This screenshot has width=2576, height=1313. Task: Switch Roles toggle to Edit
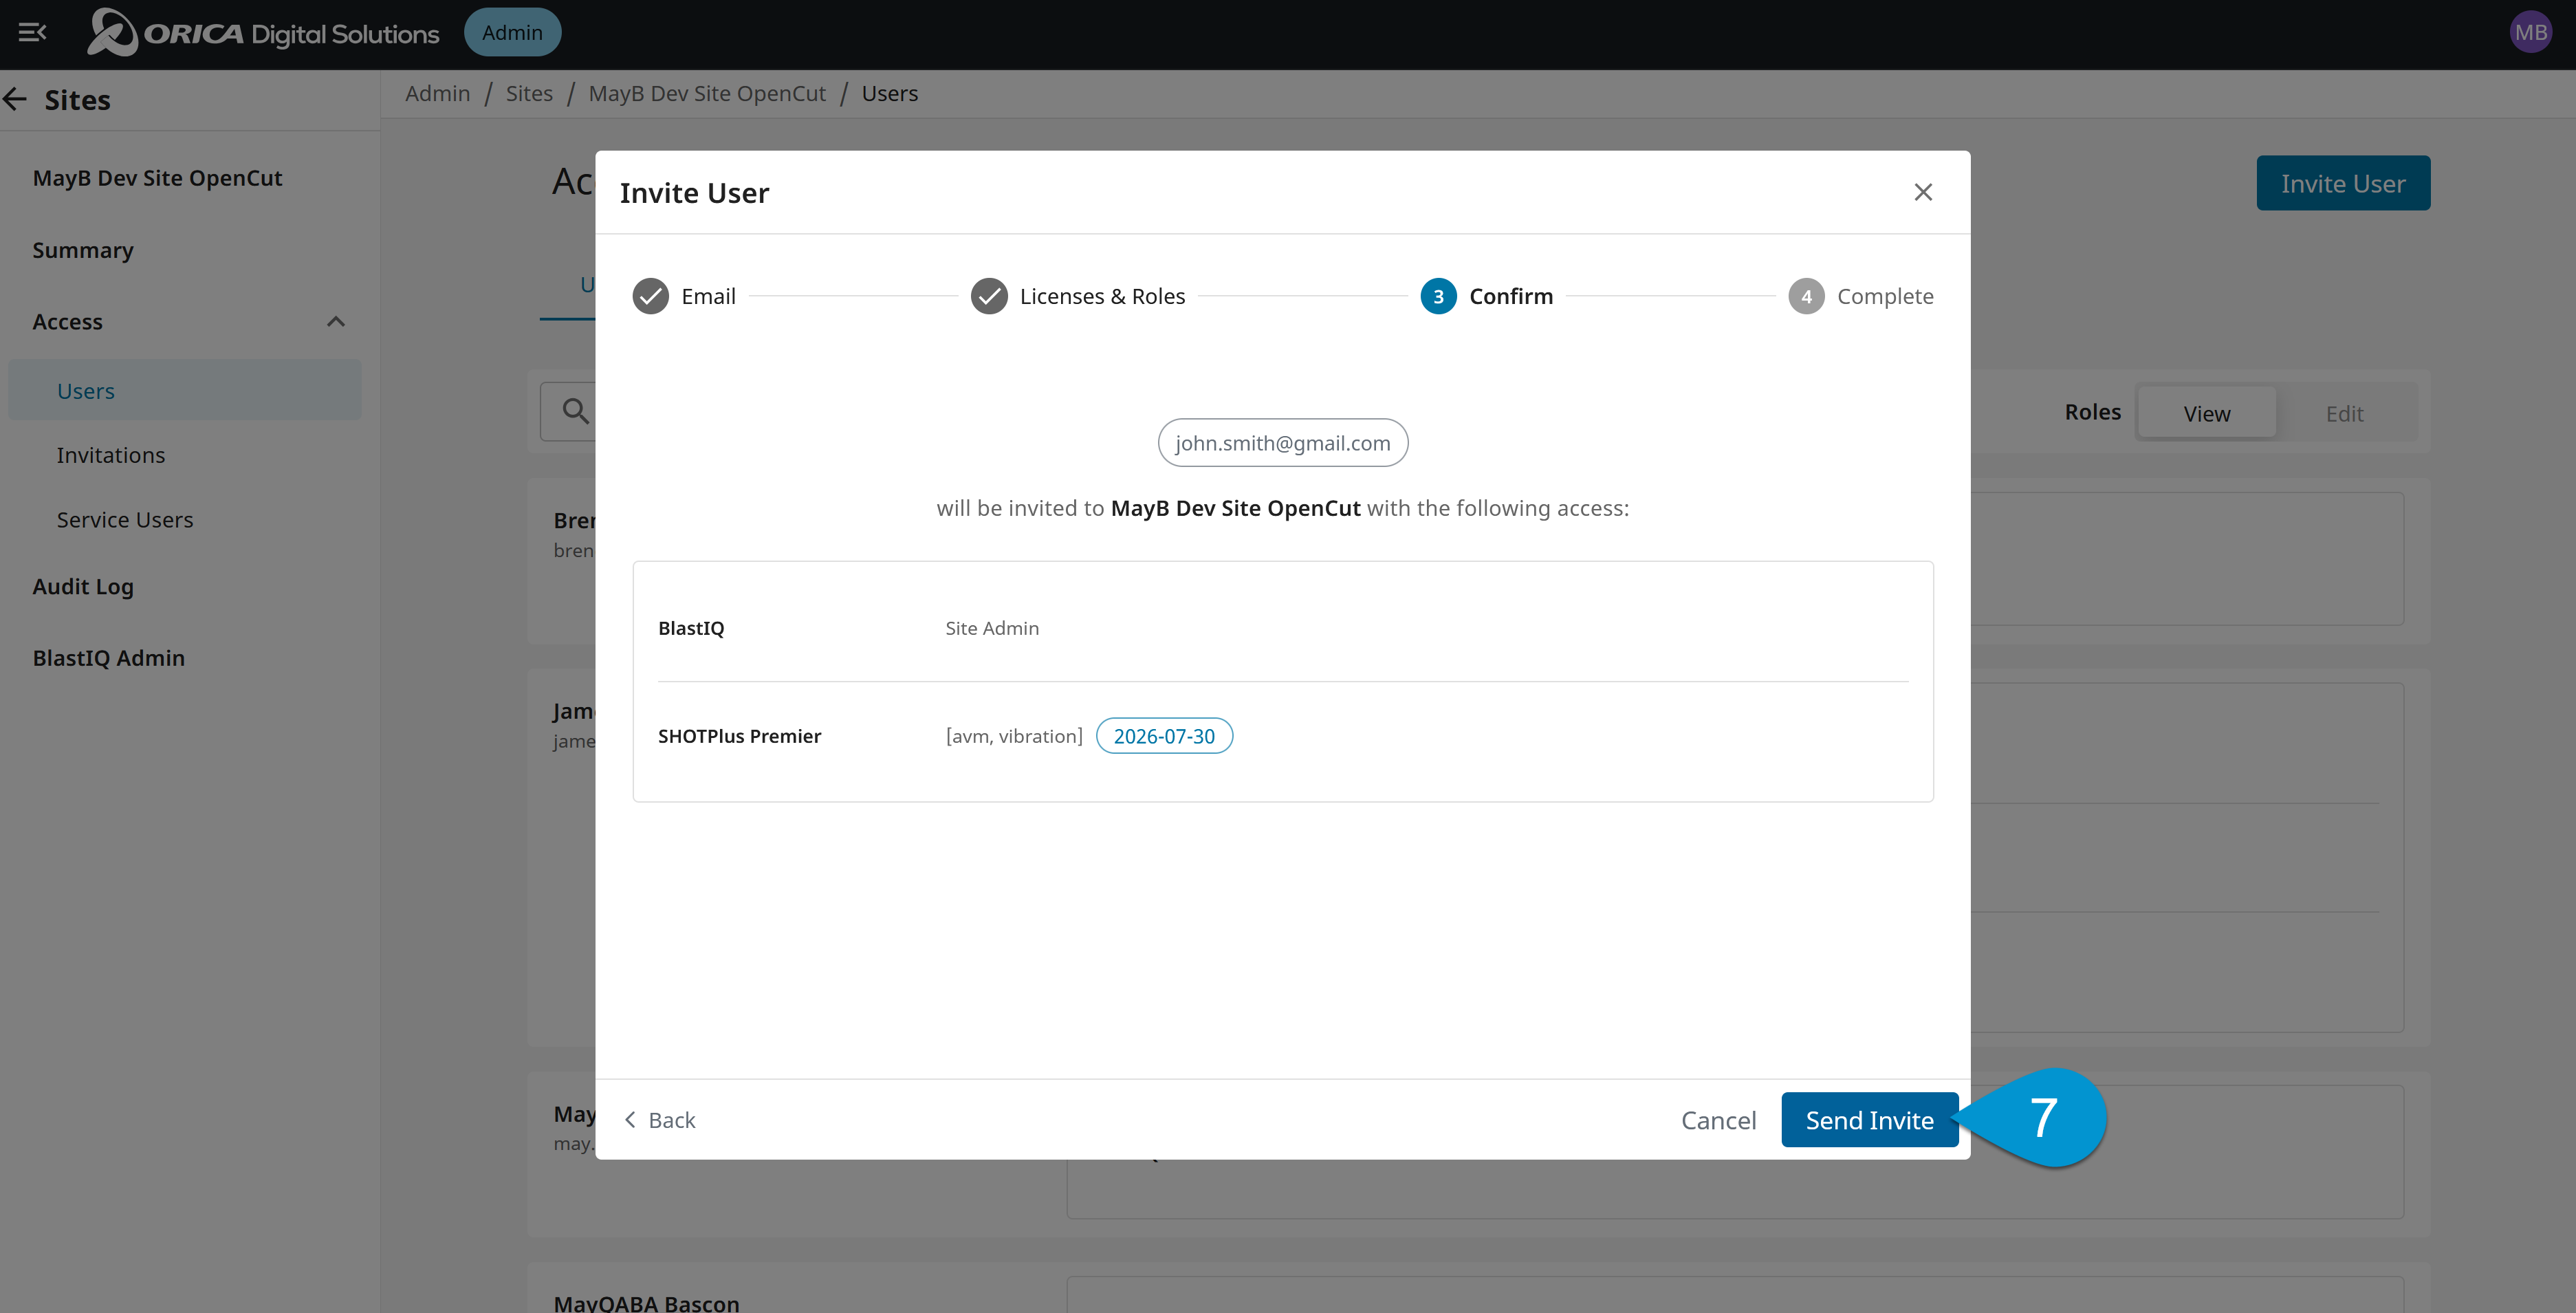2344,413
